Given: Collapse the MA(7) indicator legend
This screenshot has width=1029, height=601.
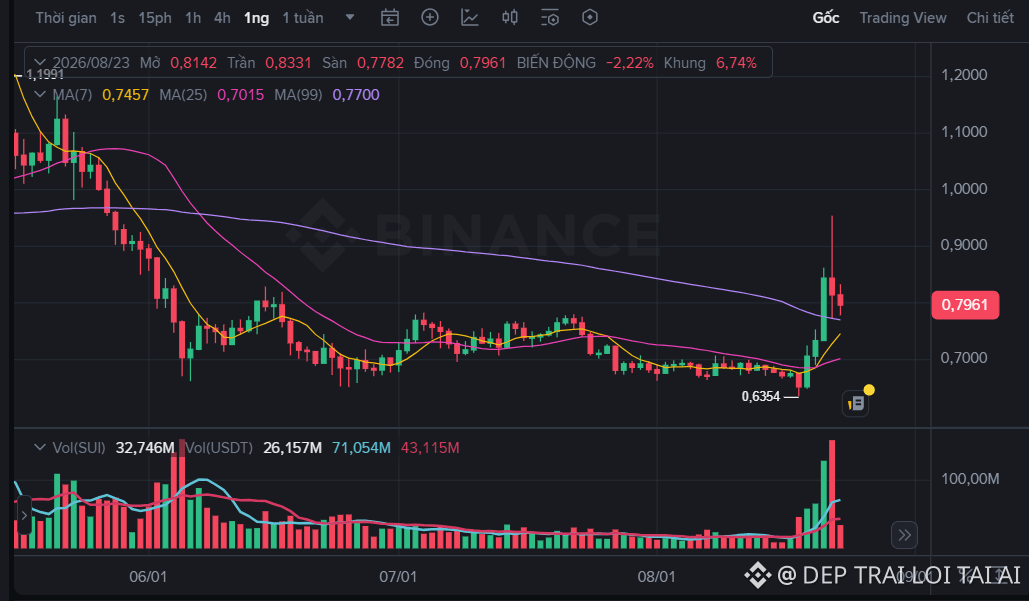Looking at the screenshot, I should 40,94.
